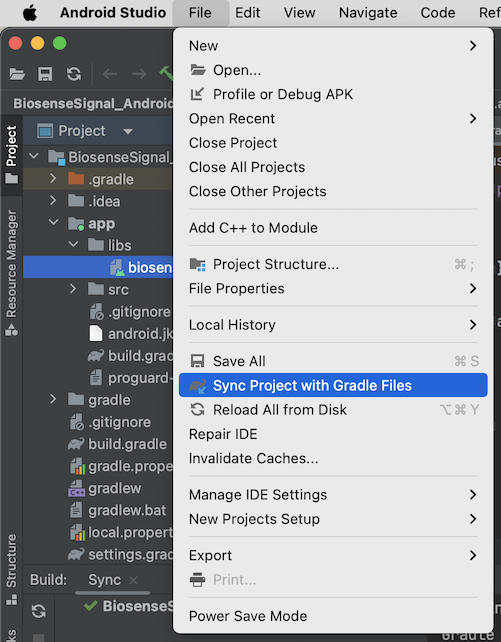Image resolution: width=501 pixels, height=642 pixels.
Task: Expand the src folder
Action: (73, 289)
